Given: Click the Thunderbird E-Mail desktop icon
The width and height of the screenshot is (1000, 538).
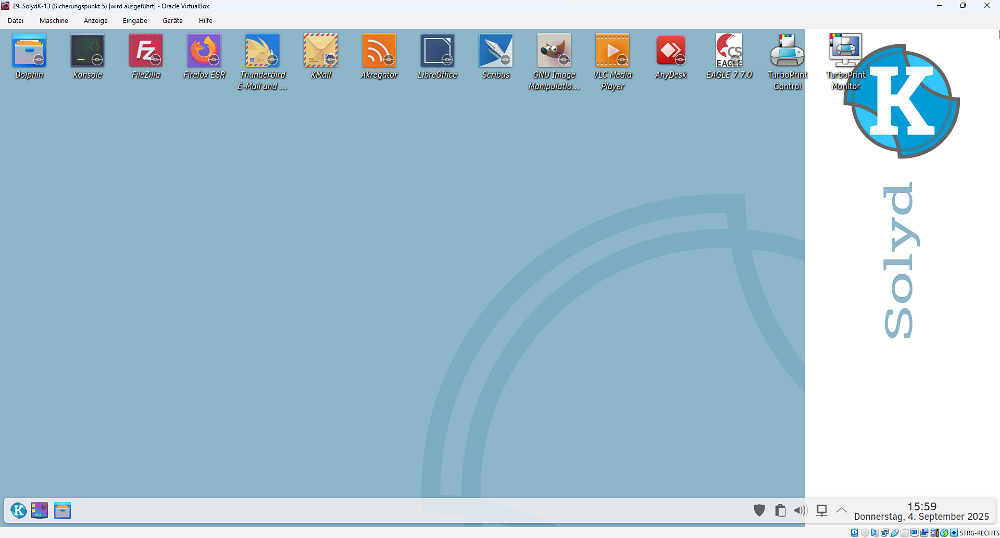Looking at the screenshot, I should pyautogui.click(x=262, y=51).
